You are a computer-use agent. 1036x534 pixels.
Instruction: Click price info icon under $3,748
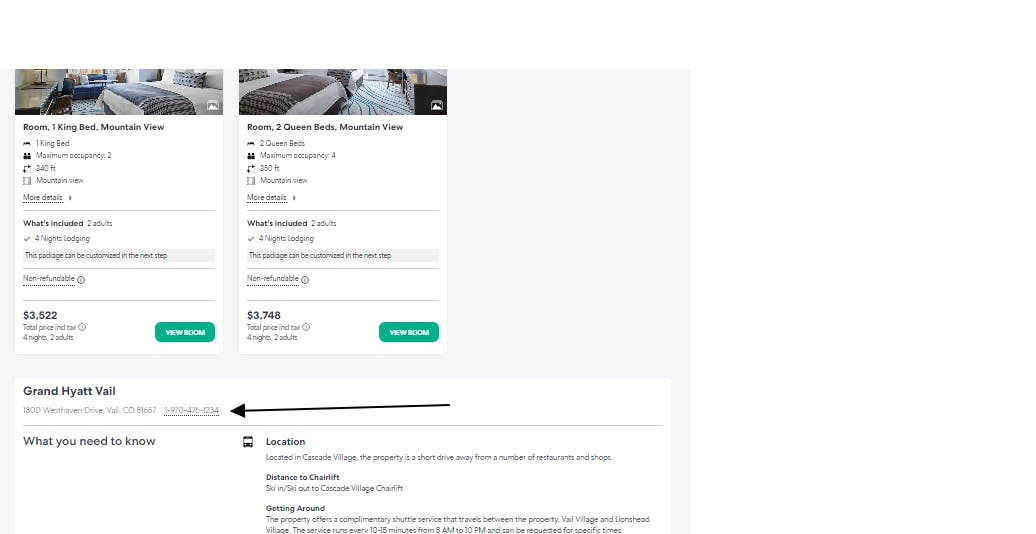point(306,327)
